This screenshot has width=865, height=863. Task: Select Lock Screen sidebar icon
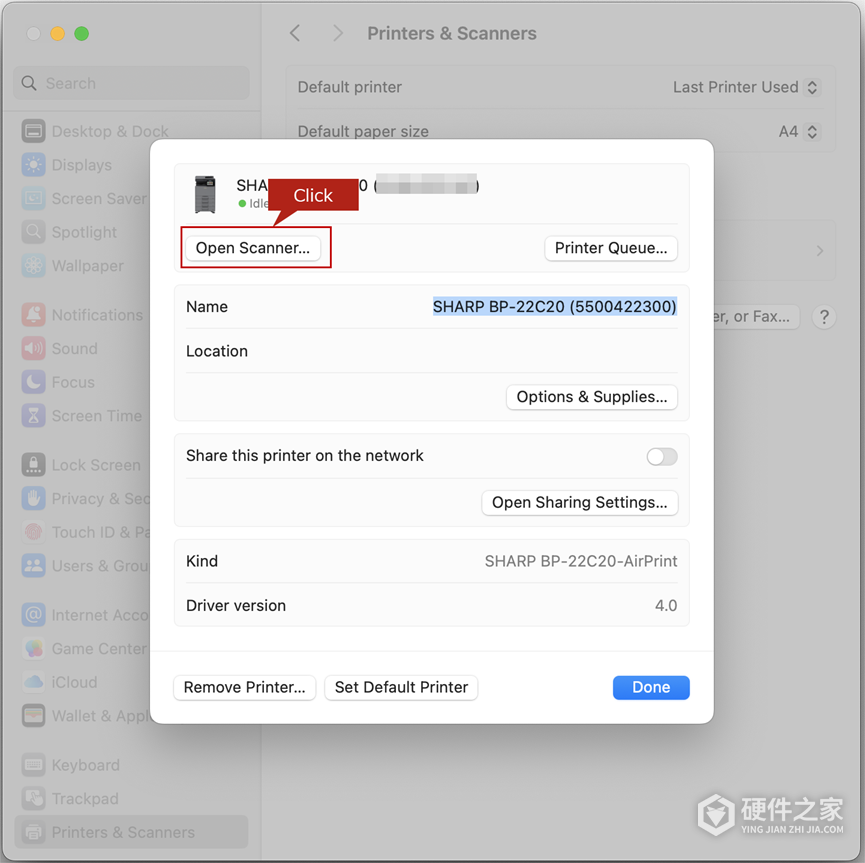[x=34, y=465]
